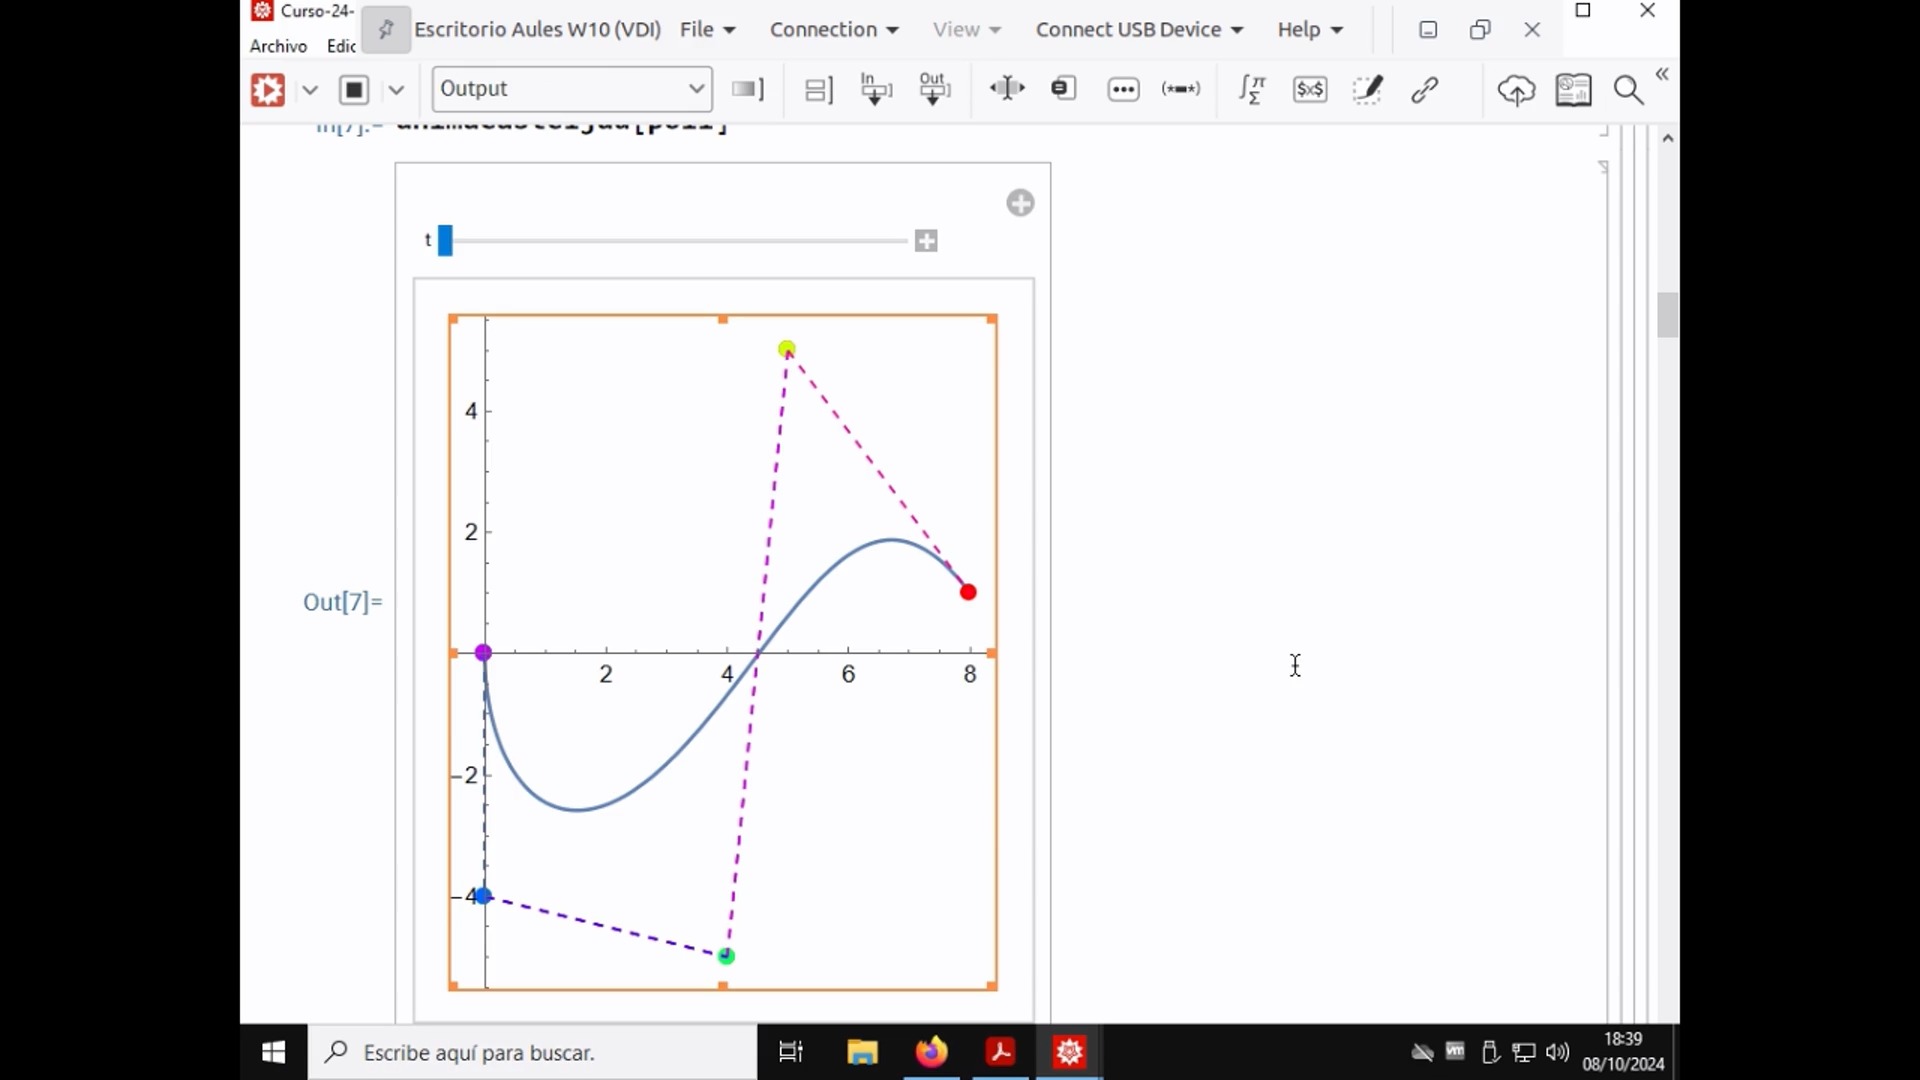The height and width of the screenshot is (1080, 1920).
Task: Expand the Connection menu
Action: tap(832, 29)
